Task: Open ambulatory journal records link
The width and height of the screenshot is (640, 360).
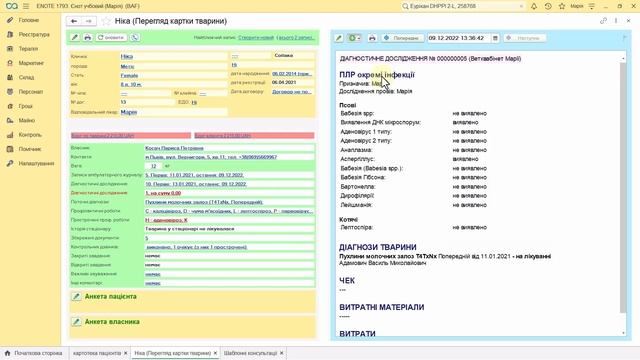Action: tap(195, 175)
